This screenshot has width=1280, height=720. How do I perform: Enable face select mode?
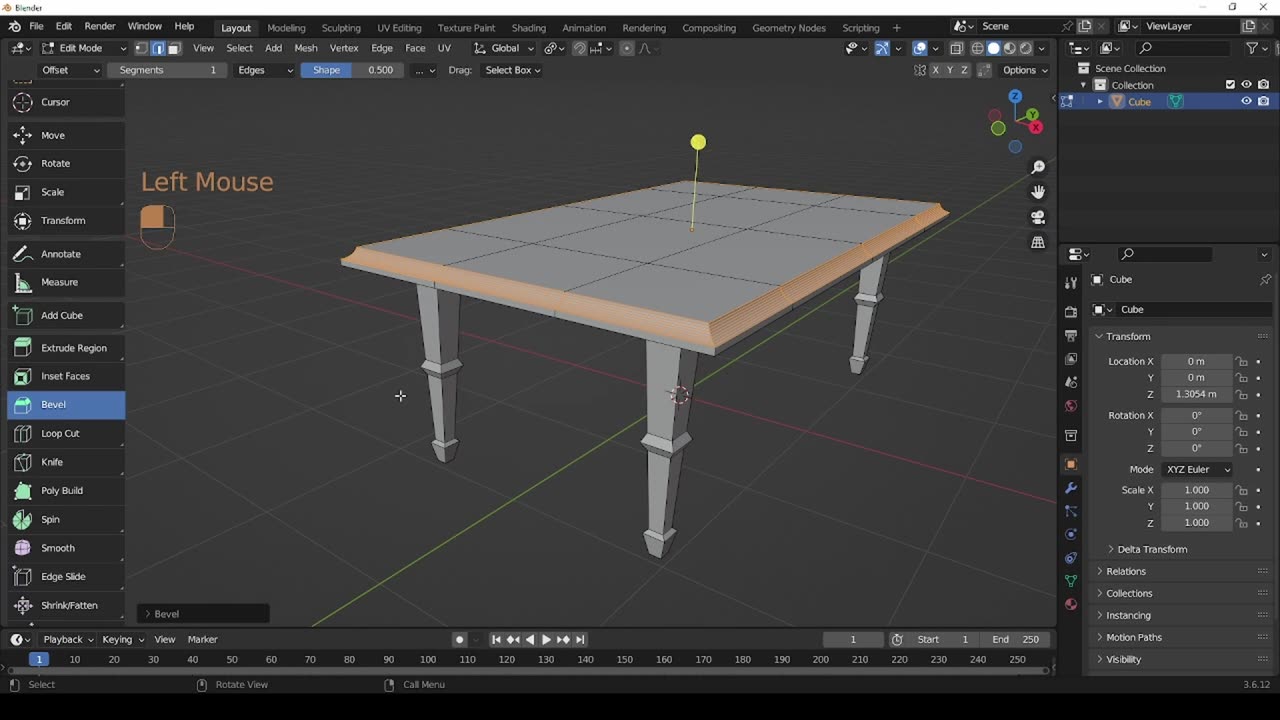click(x=173, y=48)
